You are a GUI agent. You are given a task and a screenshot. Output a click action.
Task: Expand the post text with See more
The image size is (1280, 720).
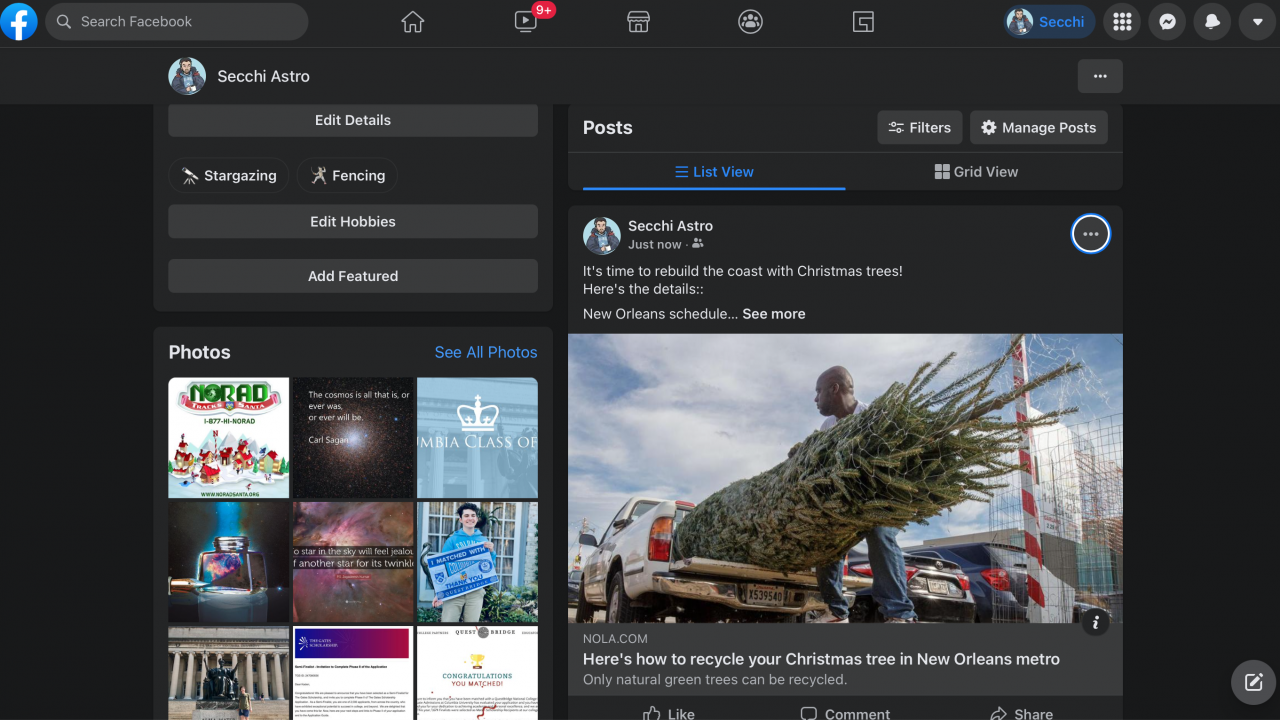774,314
